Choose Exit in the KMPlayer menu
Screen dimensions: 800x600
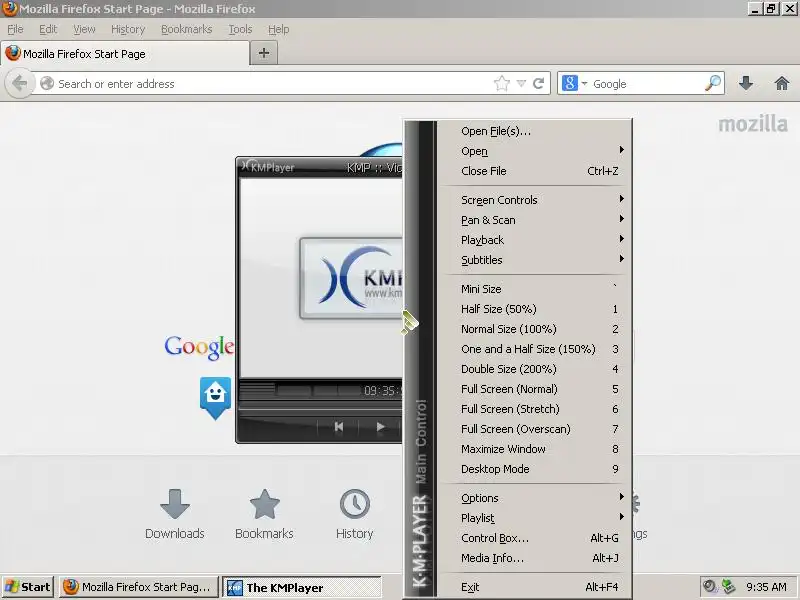(536, 587)
